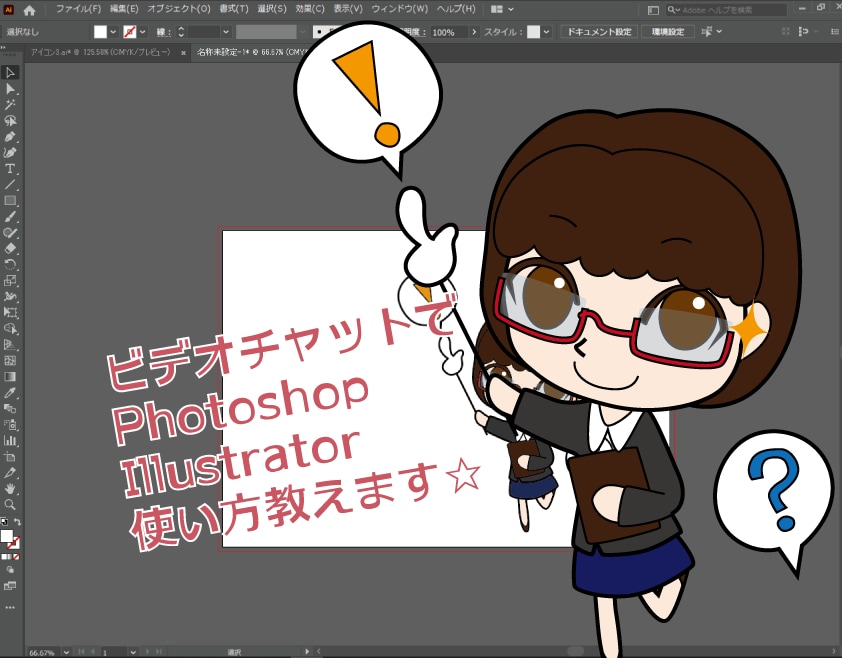The height and width of the screenshot is (658, 842).
Task: Select the Pen tool
Action: [10, 137]
